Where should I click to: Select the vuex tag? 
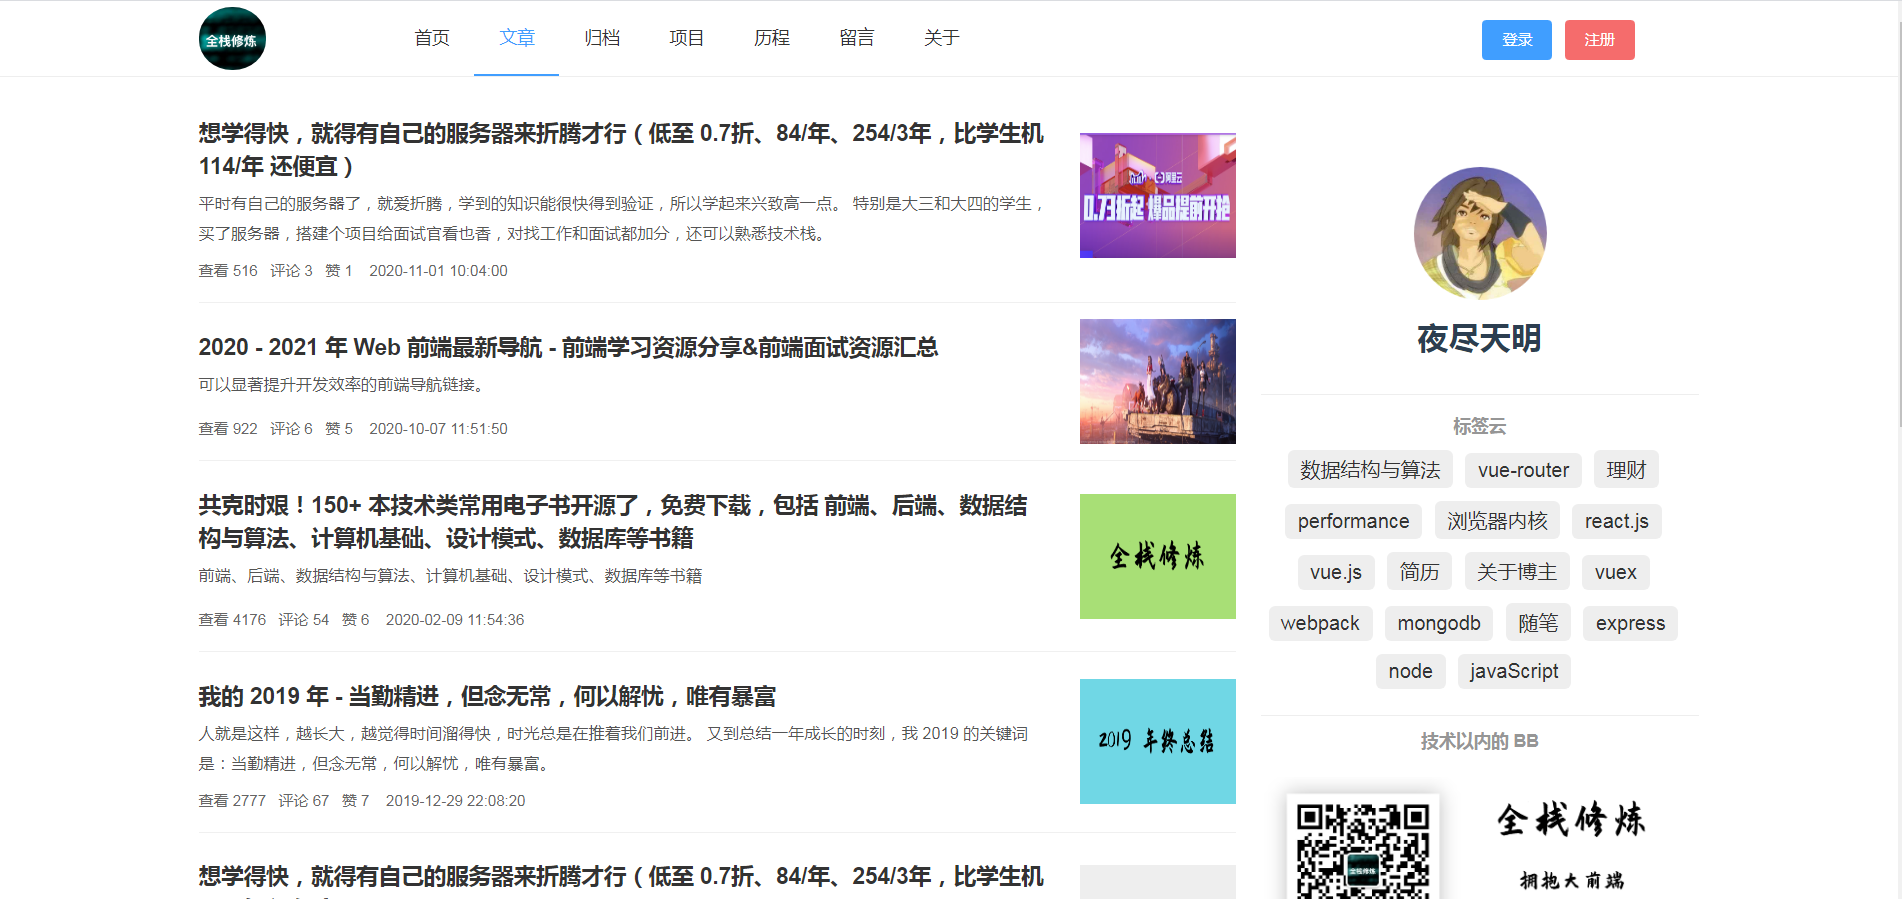click(1616, 572)
